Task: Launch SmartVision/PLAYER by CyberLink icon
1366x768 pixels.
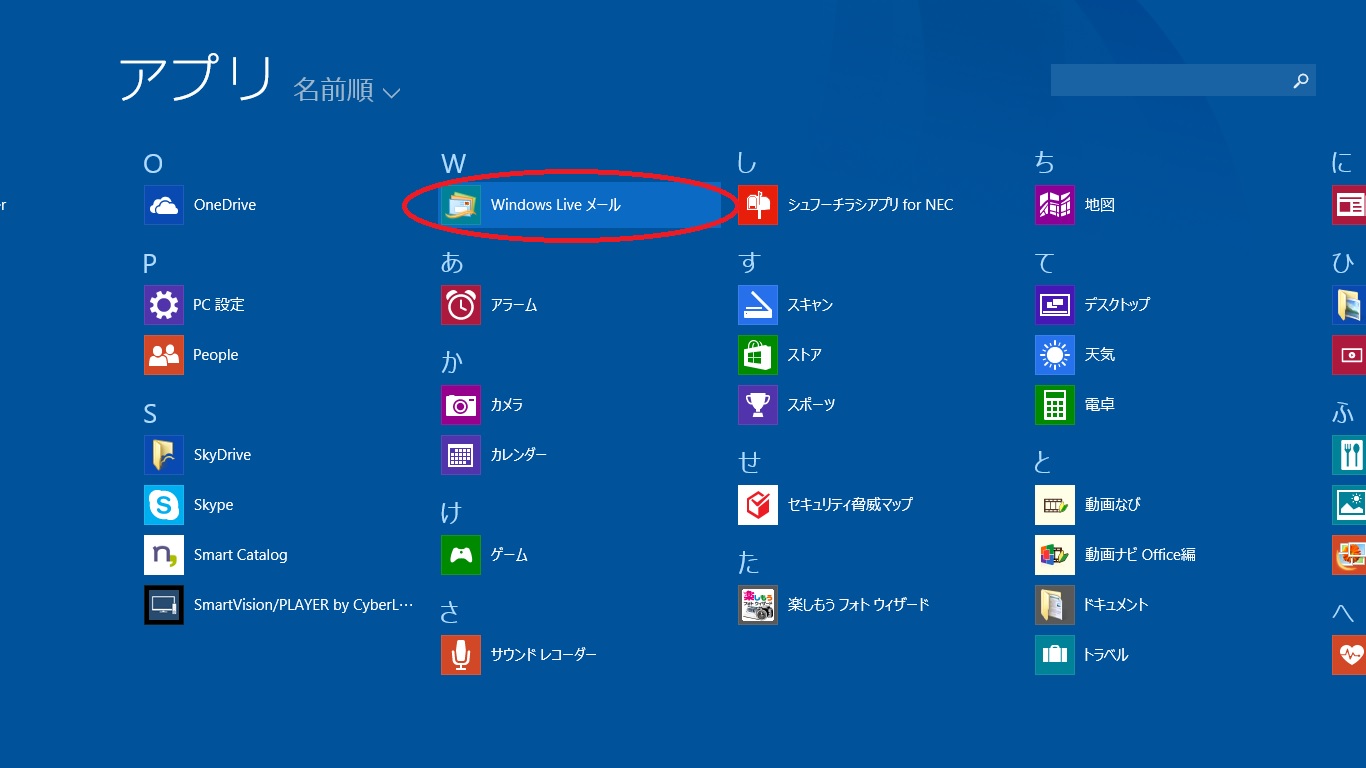Action: pos(164,605)
